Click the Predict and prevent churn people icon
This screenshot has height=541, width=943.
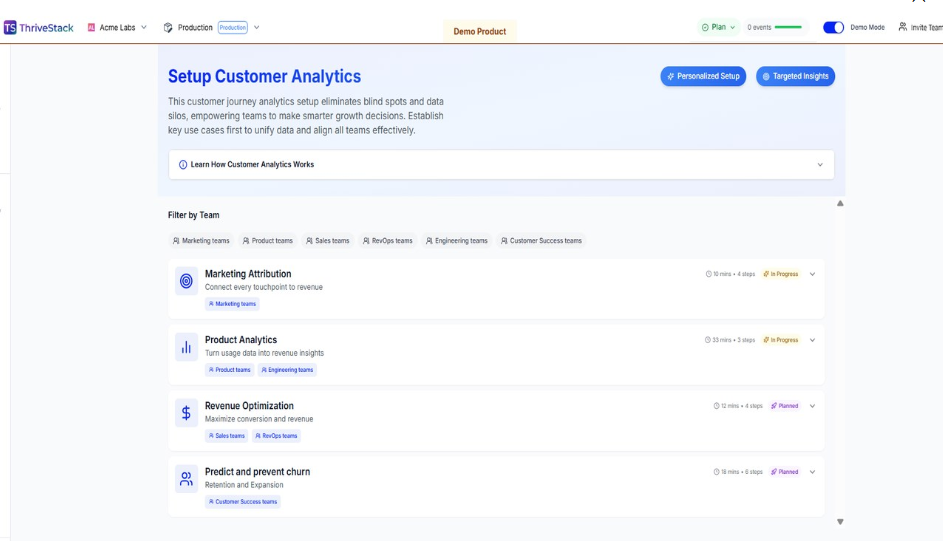click(186, 479)
